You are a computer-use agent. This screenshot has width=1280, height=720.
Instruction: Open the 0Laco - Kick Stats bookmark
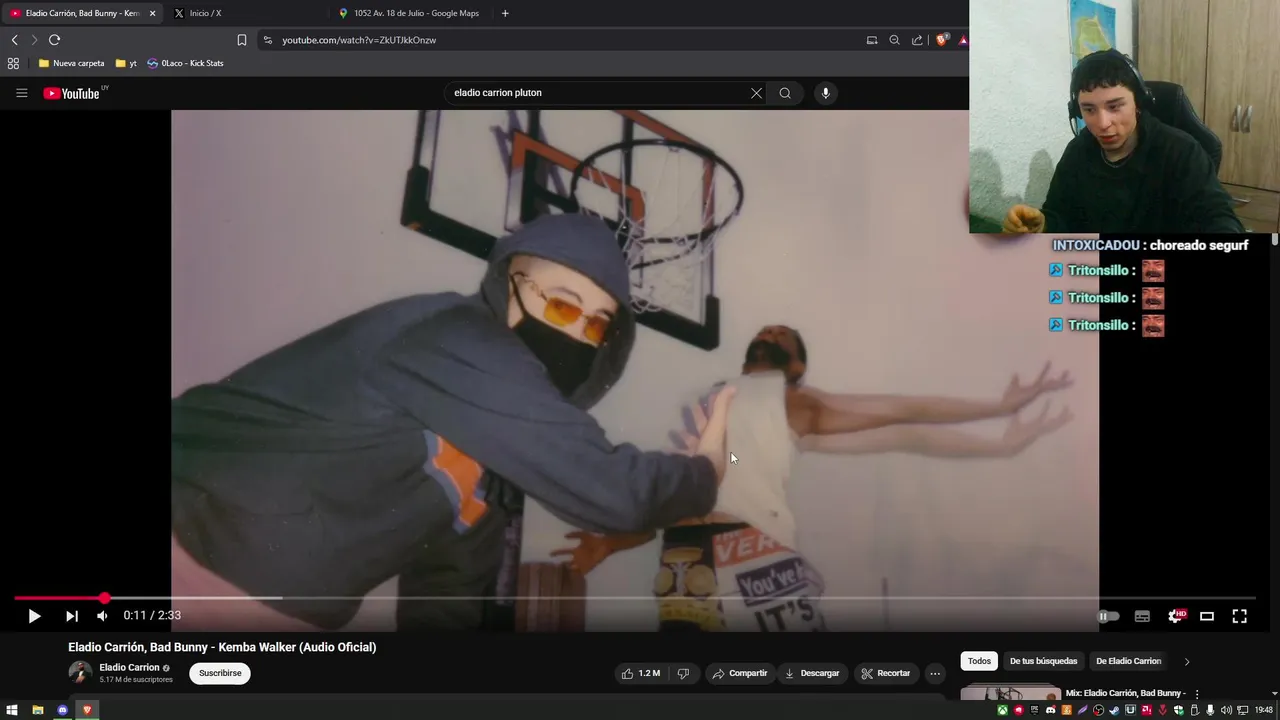pos(185,63)
